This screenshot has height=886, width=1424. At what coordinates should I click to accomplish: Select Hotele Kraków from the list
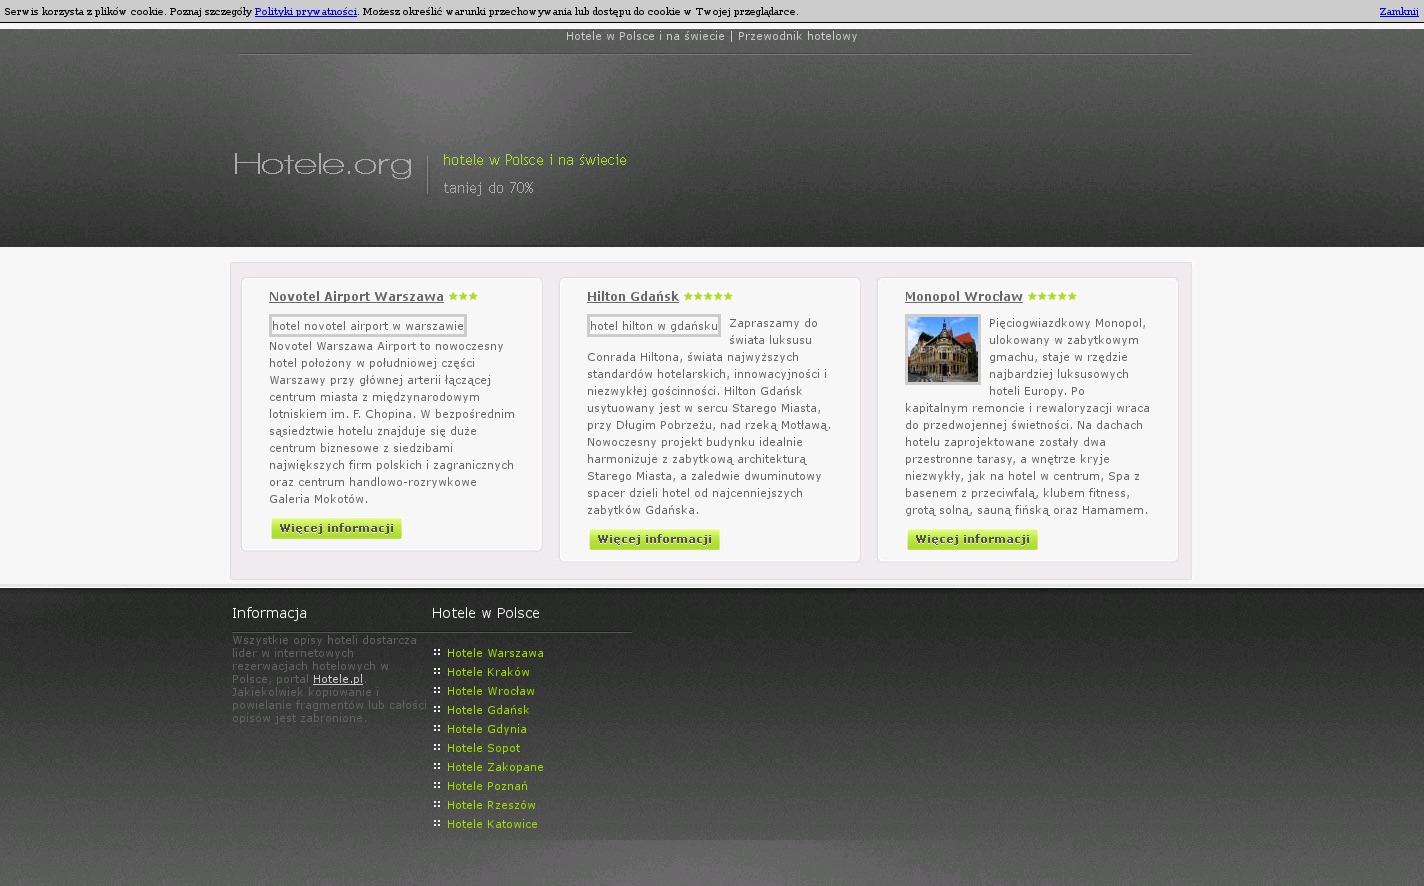tap(488, 672)
